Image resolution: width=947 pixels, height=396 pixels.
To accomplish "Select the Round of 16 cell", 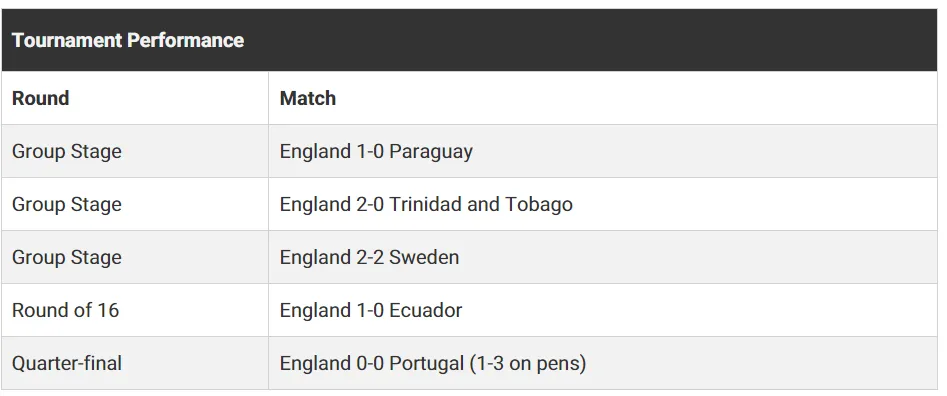I will point(135,310).
